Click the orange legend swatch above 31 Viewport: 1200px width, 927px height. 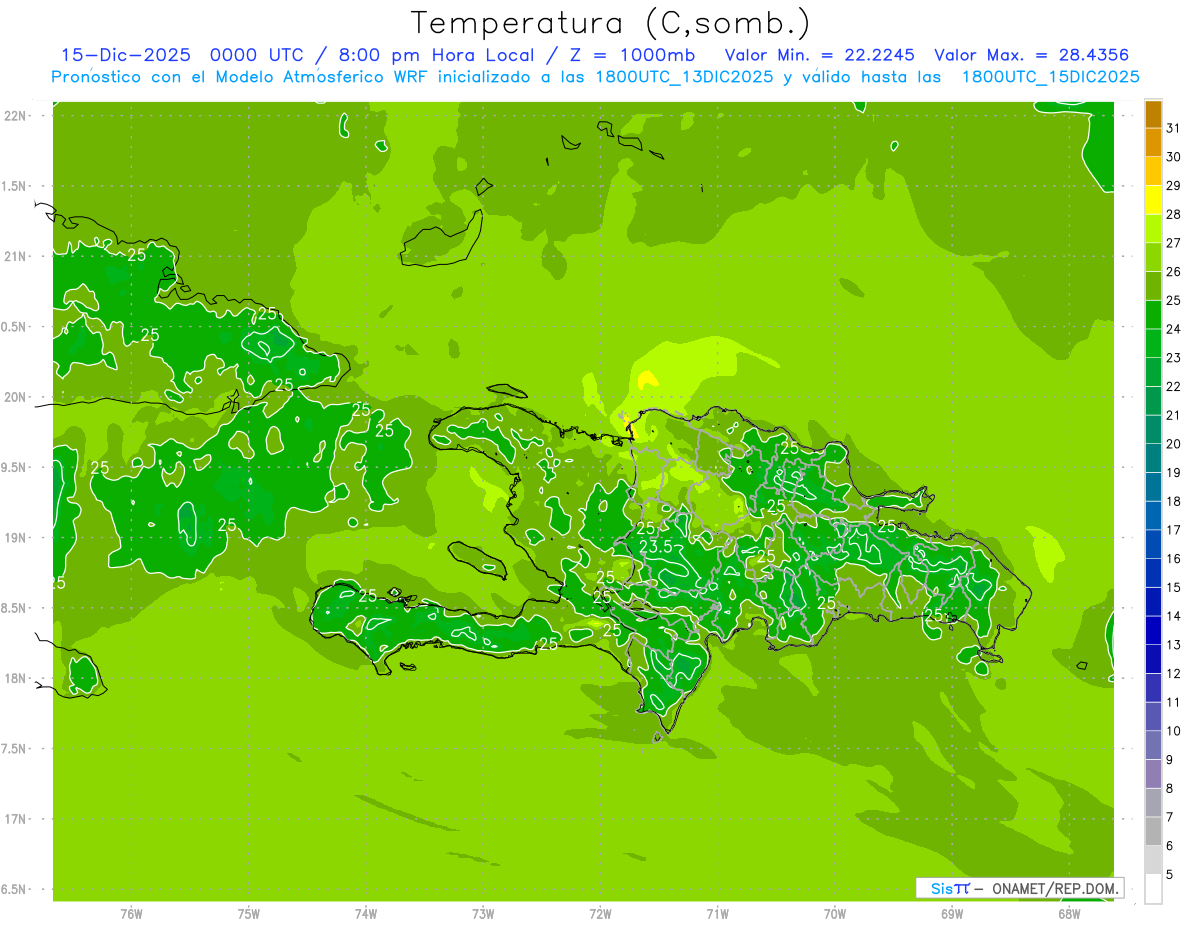(x=1153, y=114)
